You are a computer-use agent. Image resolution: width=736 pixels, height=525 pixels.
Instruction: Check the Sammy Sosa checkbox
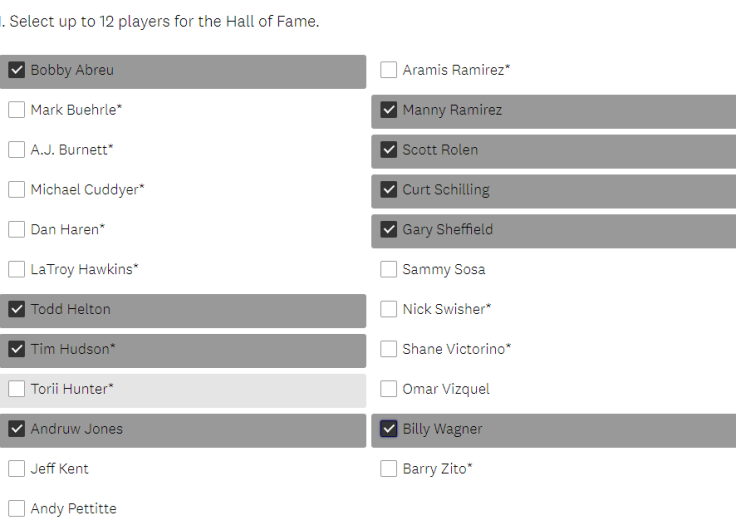pyautogui.click(x=389, y=269)
